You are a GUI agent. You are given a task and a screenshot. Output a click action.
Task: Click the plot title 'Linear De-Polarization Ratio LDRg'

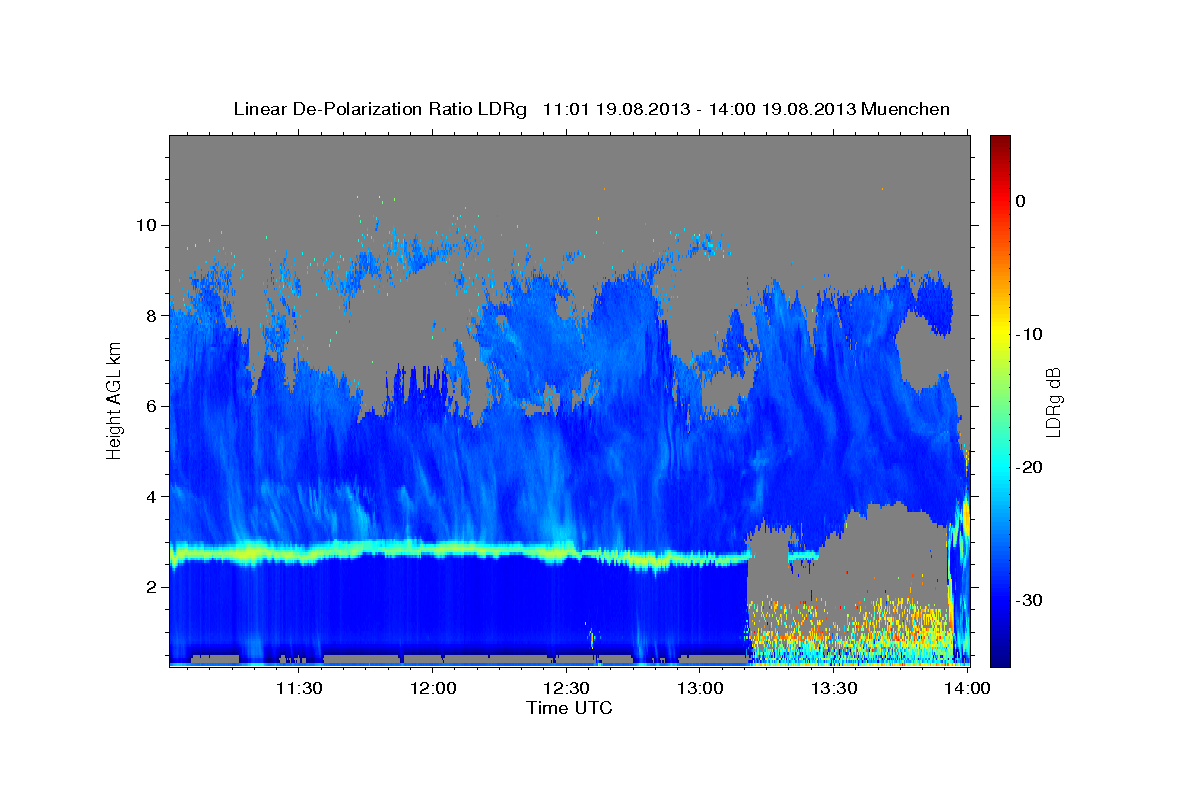380,109
